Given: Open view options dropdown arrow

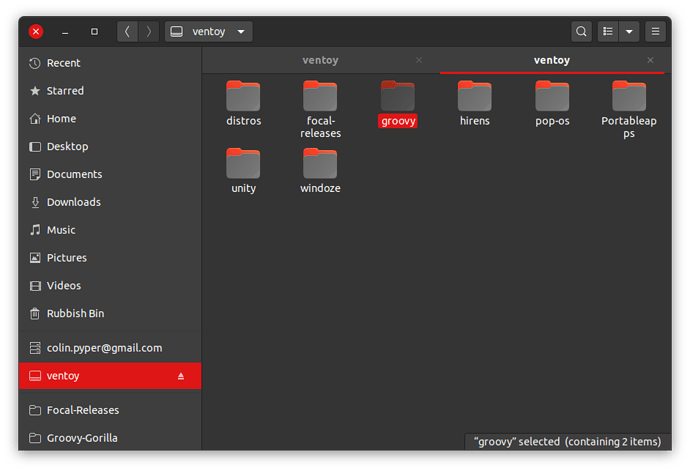Looking at the screenshot, I should tap(629, 32).
